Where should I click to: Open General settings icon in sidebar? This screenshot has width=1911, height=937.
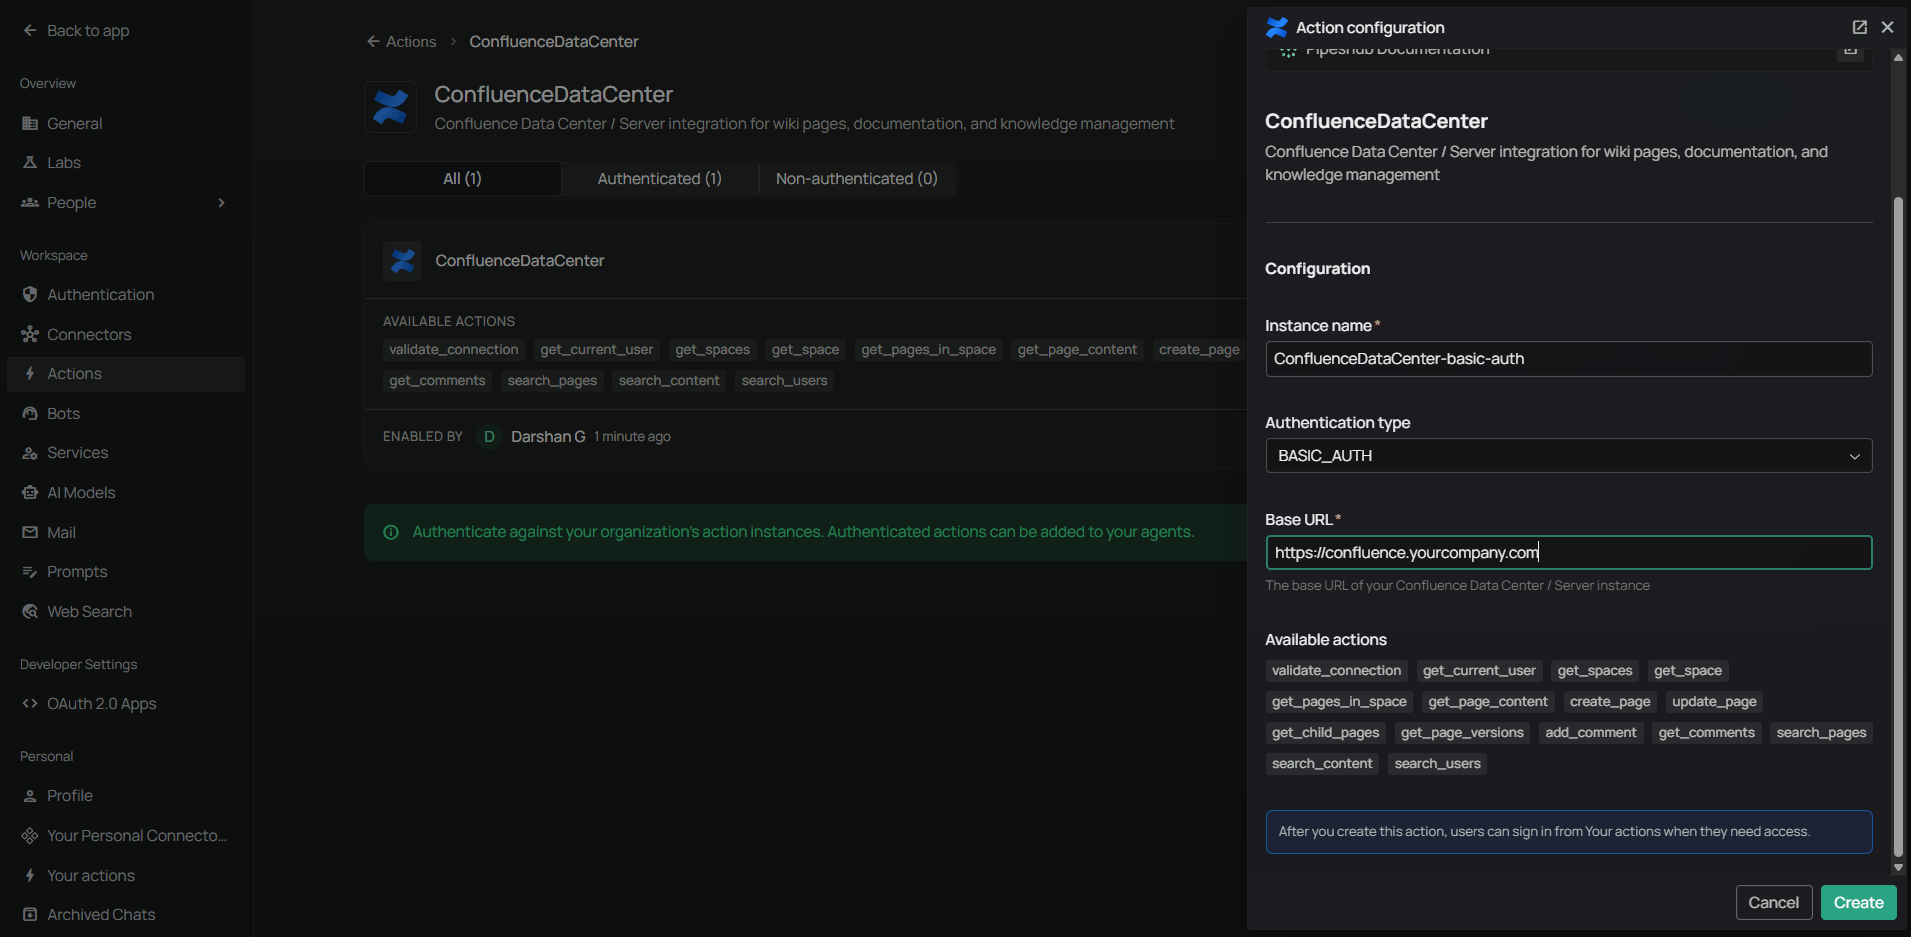pyautogui.click(x=30, y=124)
